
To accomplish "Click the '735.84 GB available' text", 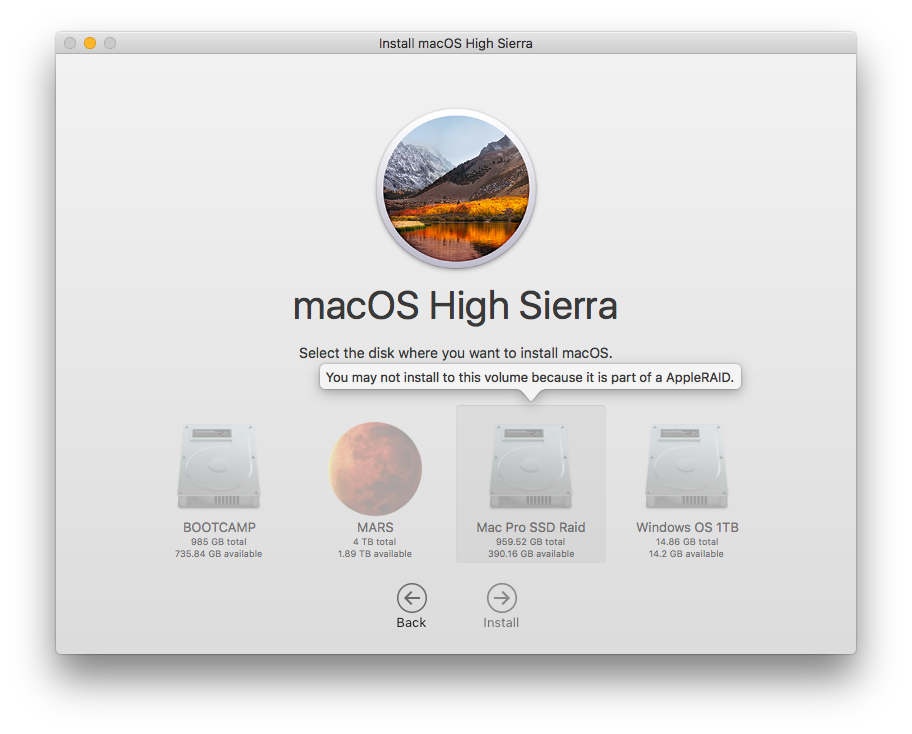I will pos(219,554).
